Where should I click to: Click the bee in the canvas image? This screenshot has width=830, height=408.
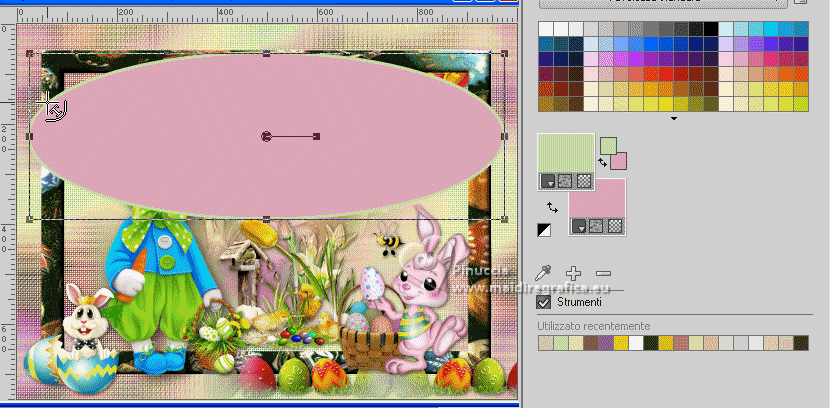click(390, 242)
